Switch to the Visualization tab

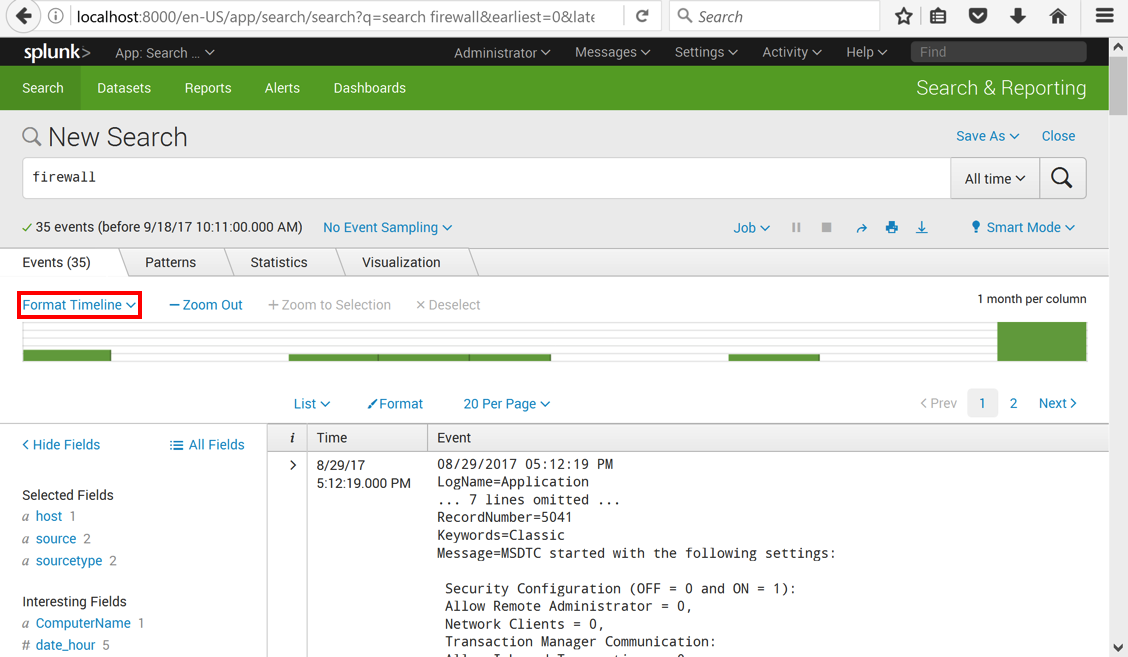tap(401, 263)
